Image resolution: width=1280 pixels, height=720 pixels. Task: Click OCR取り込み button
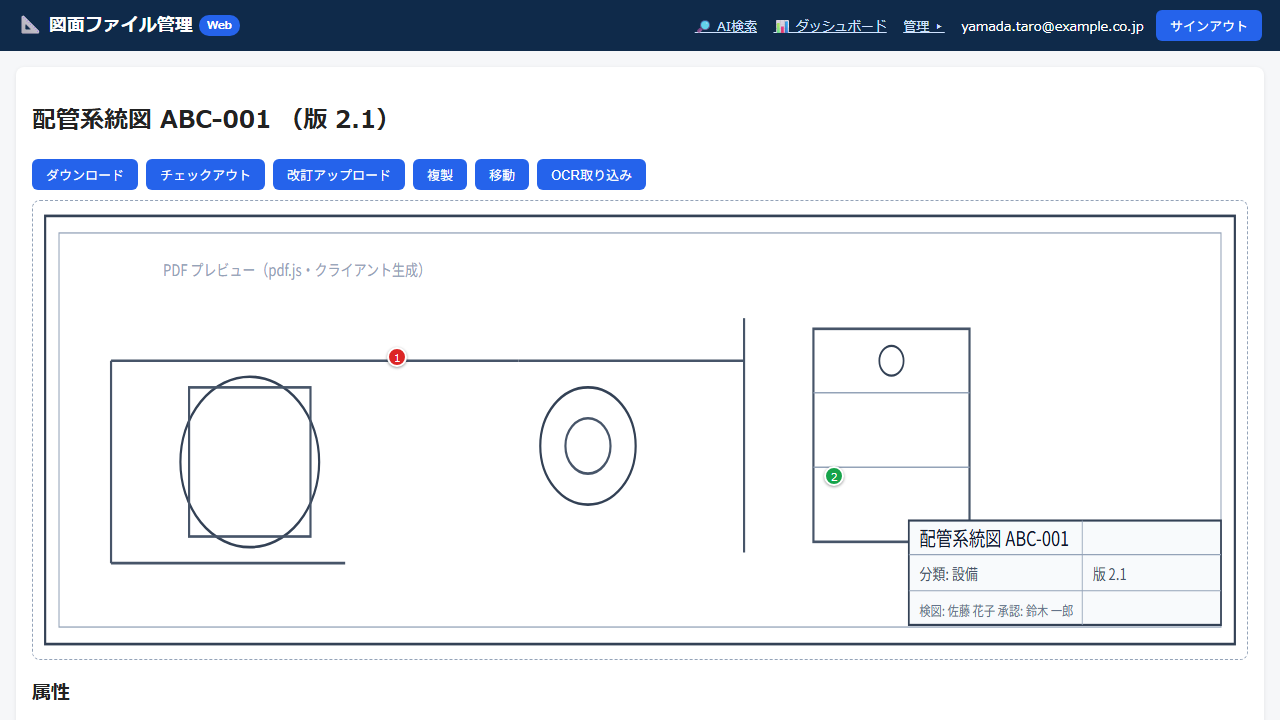point(591,174)
